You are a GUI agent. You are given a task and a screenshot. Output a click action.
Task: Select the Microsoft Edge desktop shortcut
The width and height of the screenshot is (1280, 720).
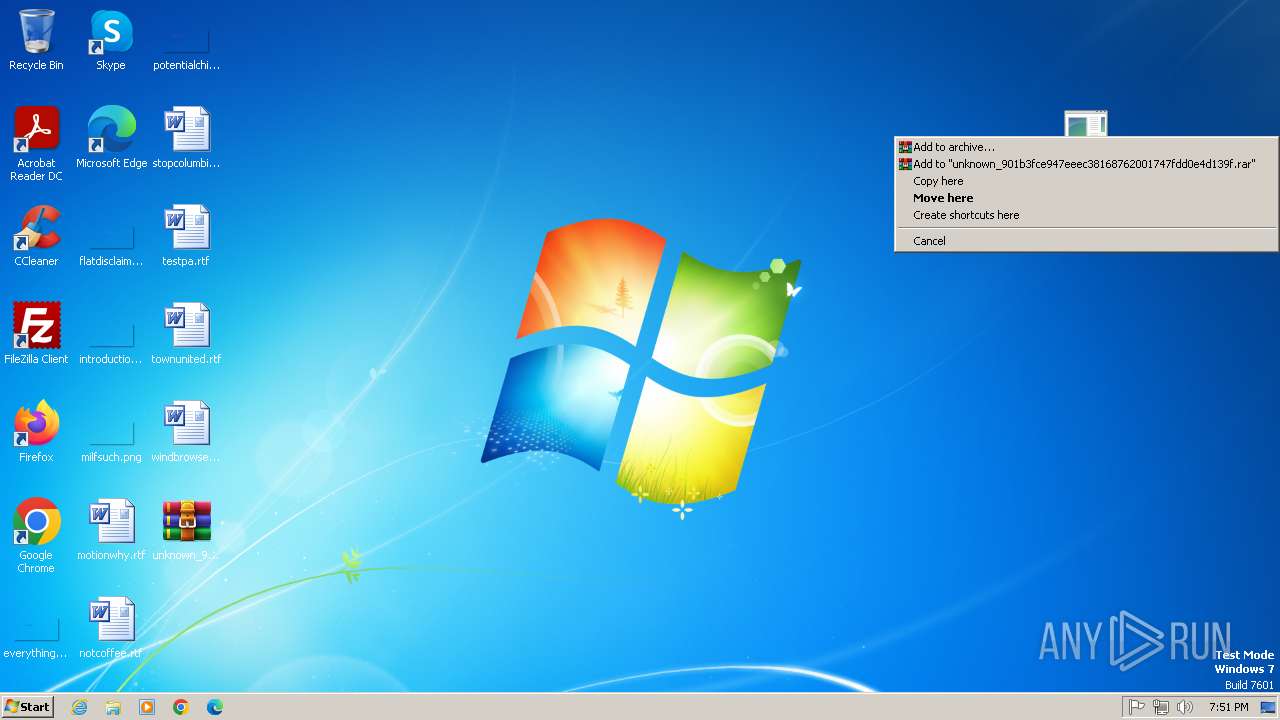tap(111, 138)
